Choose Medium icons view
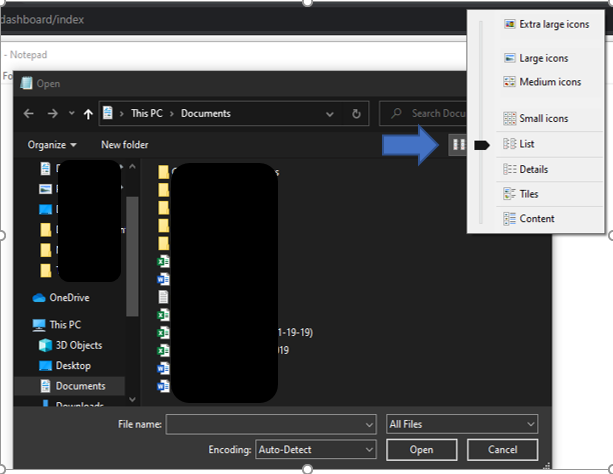Viewport: 613px width, 474px height. pyautogui.click(x=543, y=82)
